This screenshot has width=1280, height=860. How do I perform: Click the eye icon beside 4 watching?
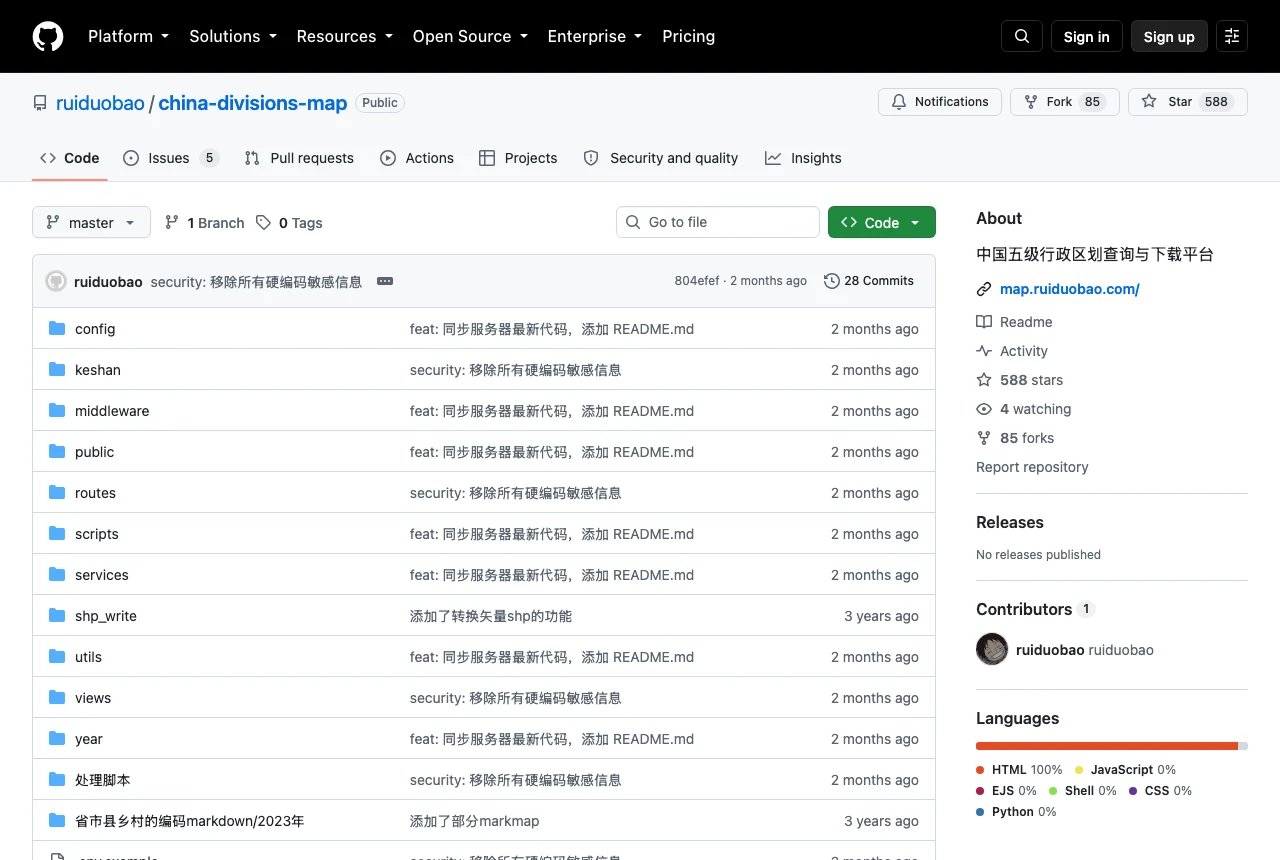(x=984, y=409)
